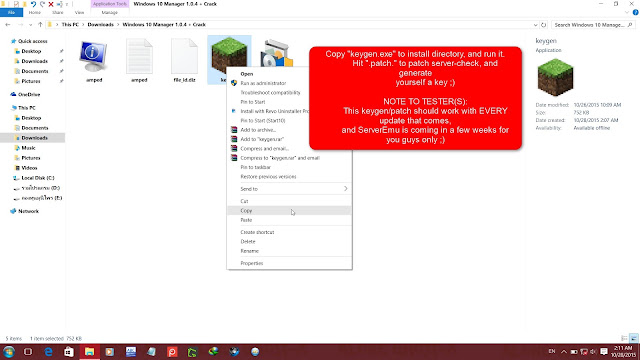Open the Home ribbon tab

pyautogui.click(x=34, y=13)
